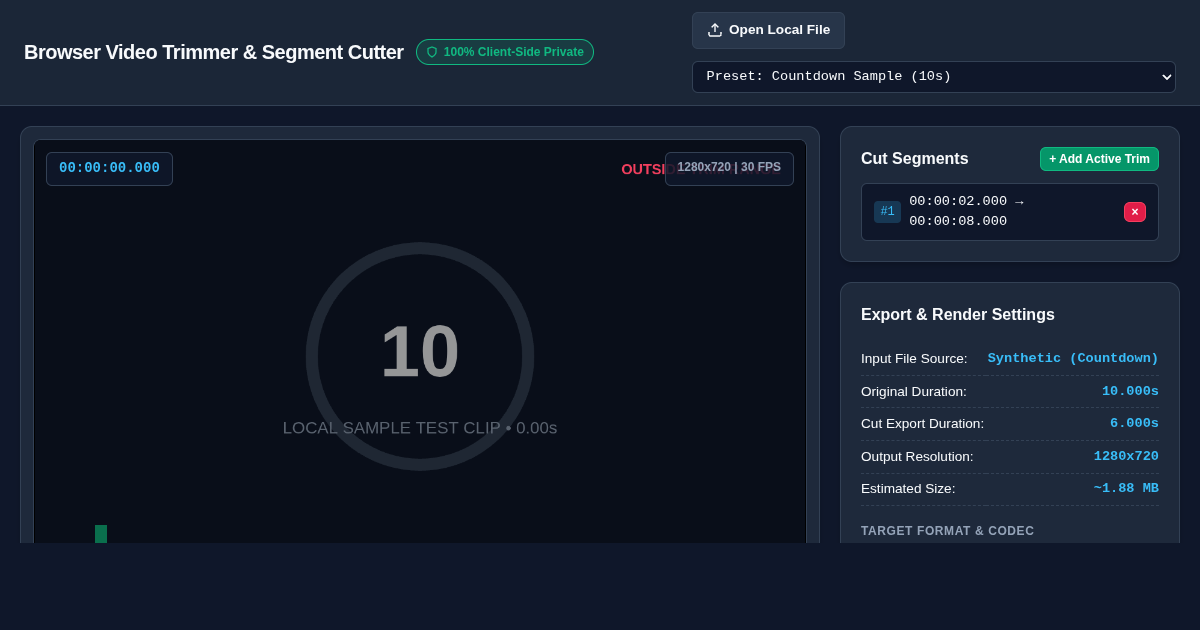
Task: Click the Cut Segments panel heading
Action: [x=915, y=159]
